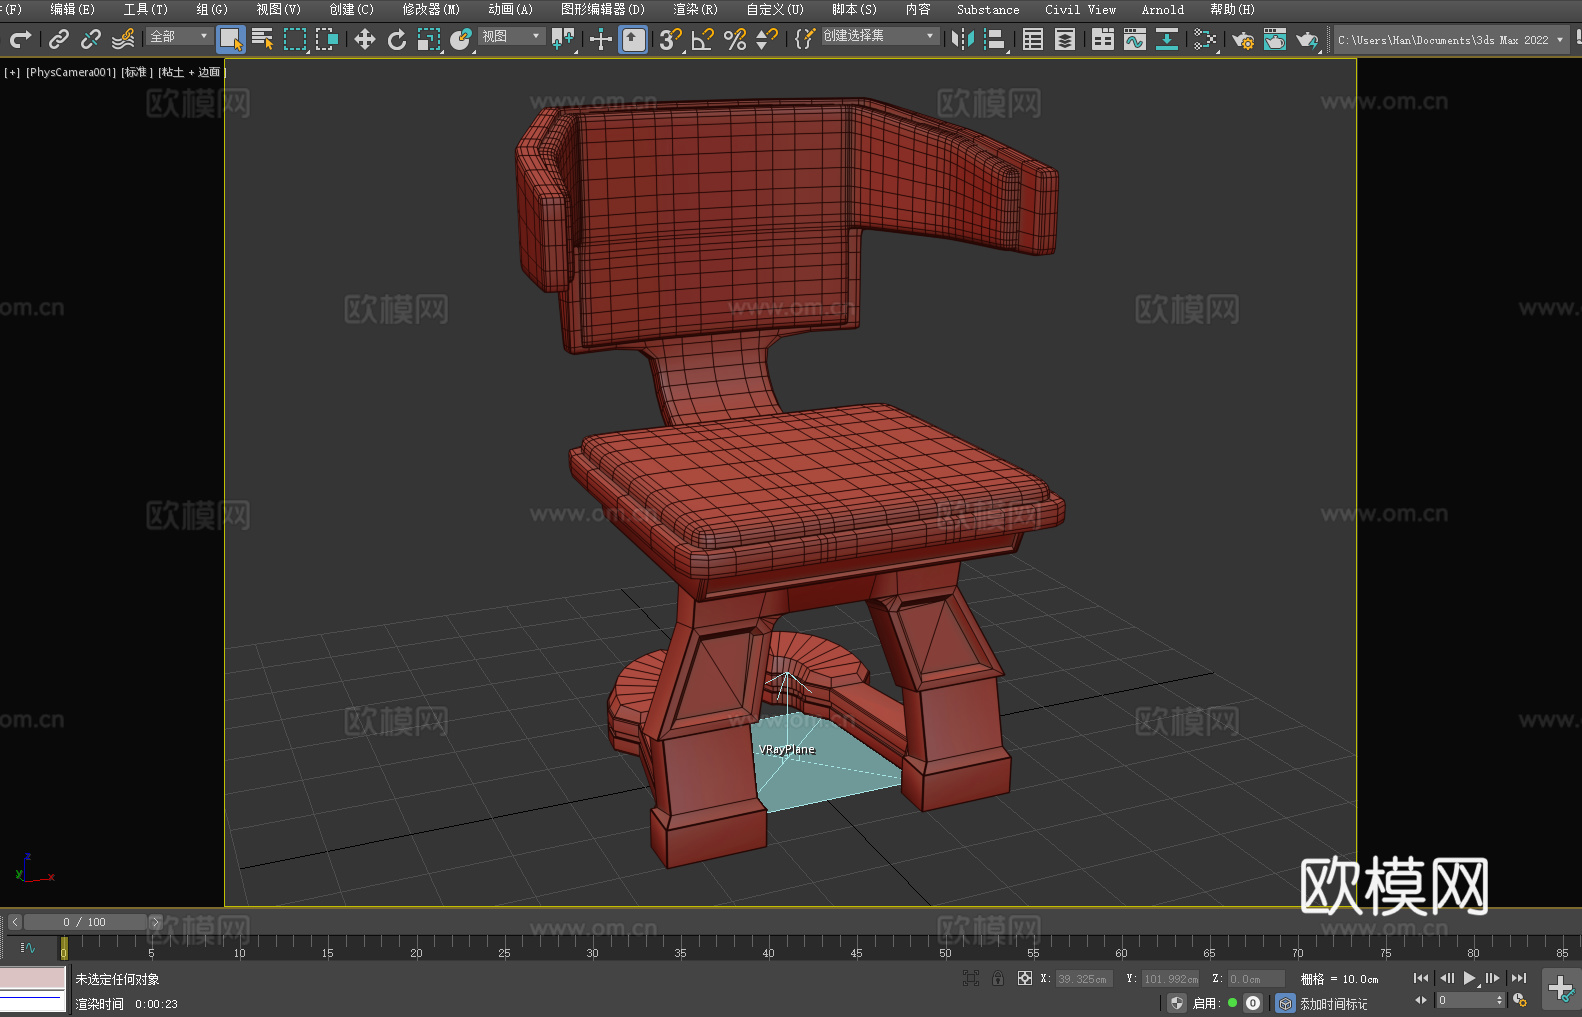Open the Curve Editor icon
Image resolution: width=1582 pixels, height=1017 pixels.
(1135, 39)
